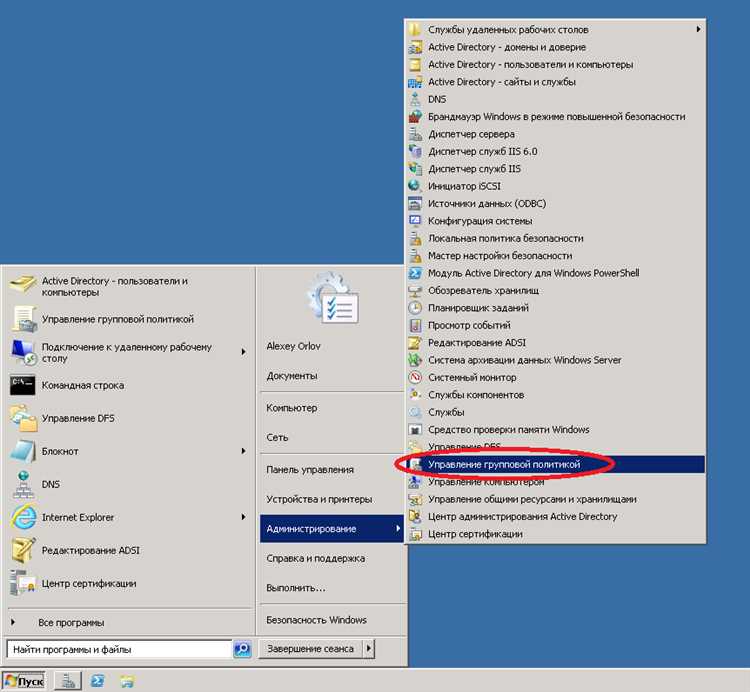Screen dimensions: 750x692
Task: Open Документы in start menu
Action: 292,376
